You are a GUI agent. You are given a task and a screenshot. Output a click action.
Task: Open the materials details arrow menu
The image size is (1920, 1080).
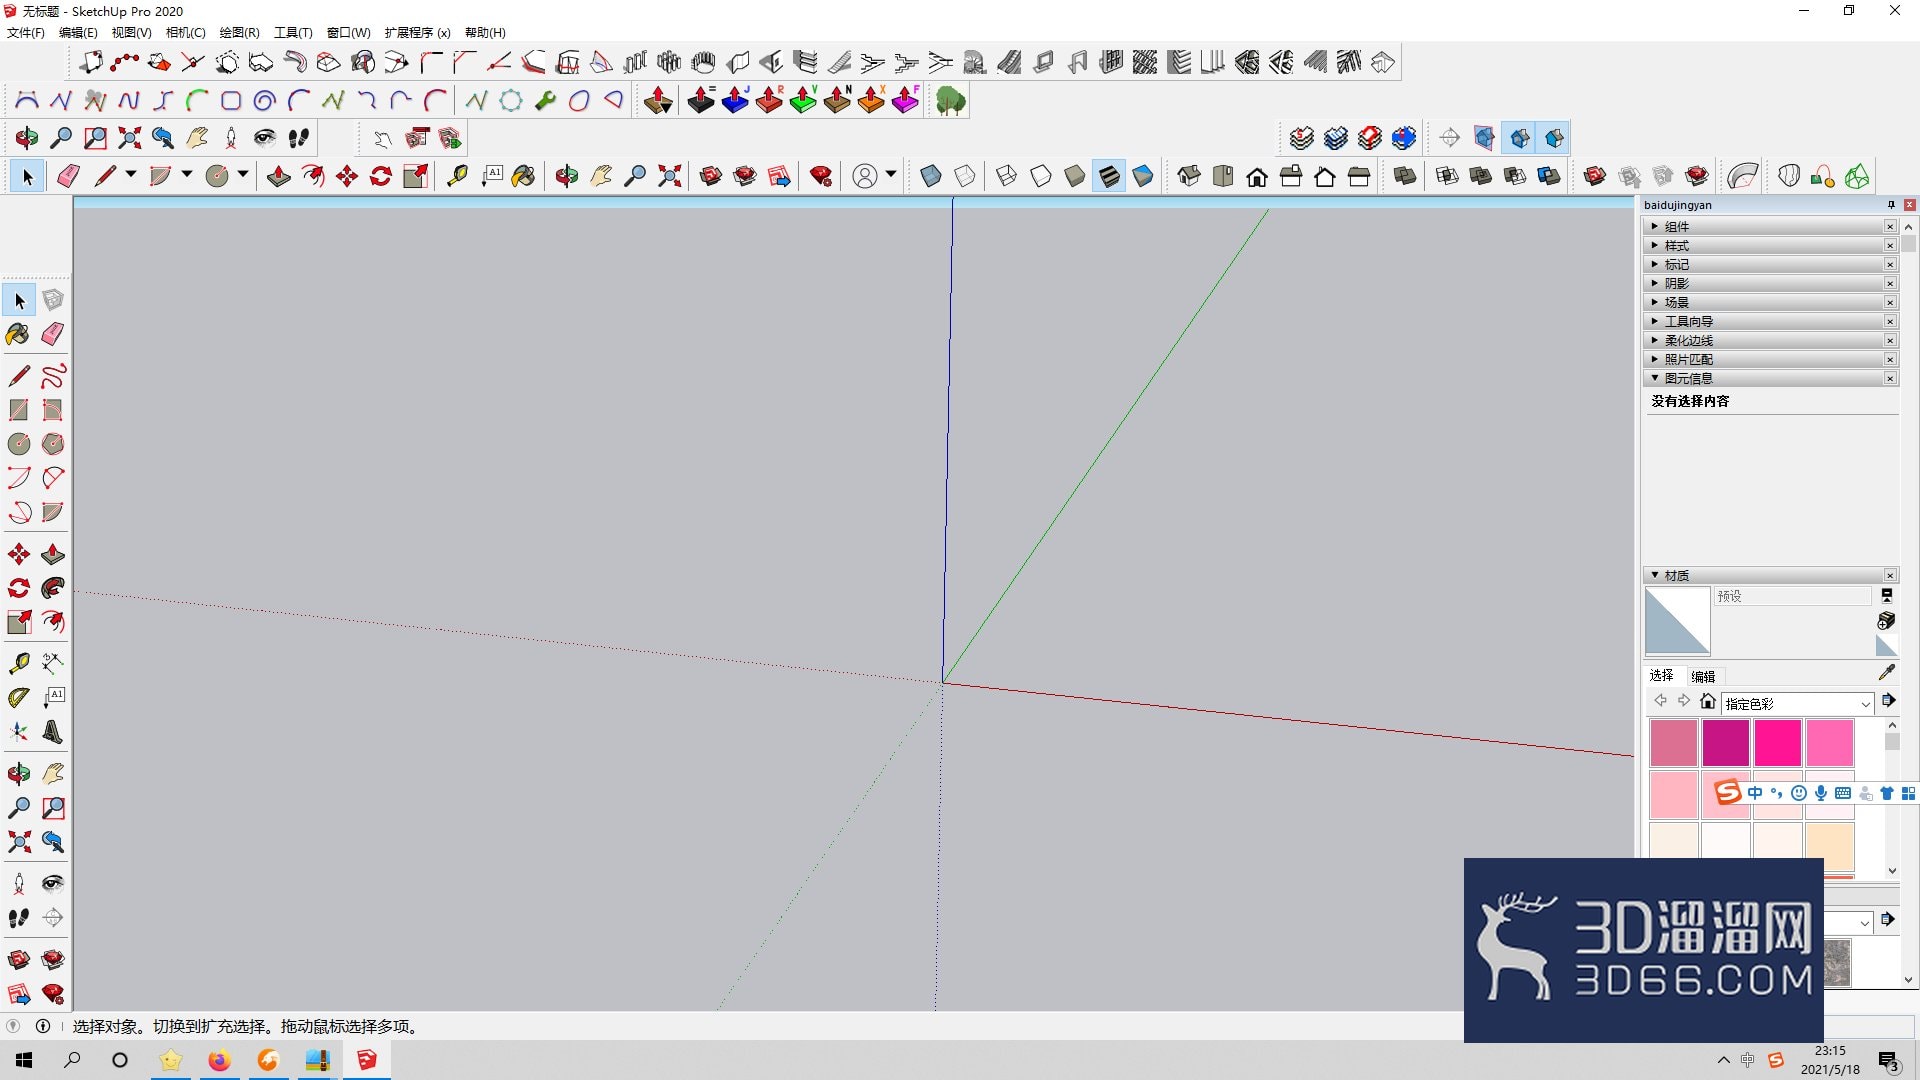1888,701
